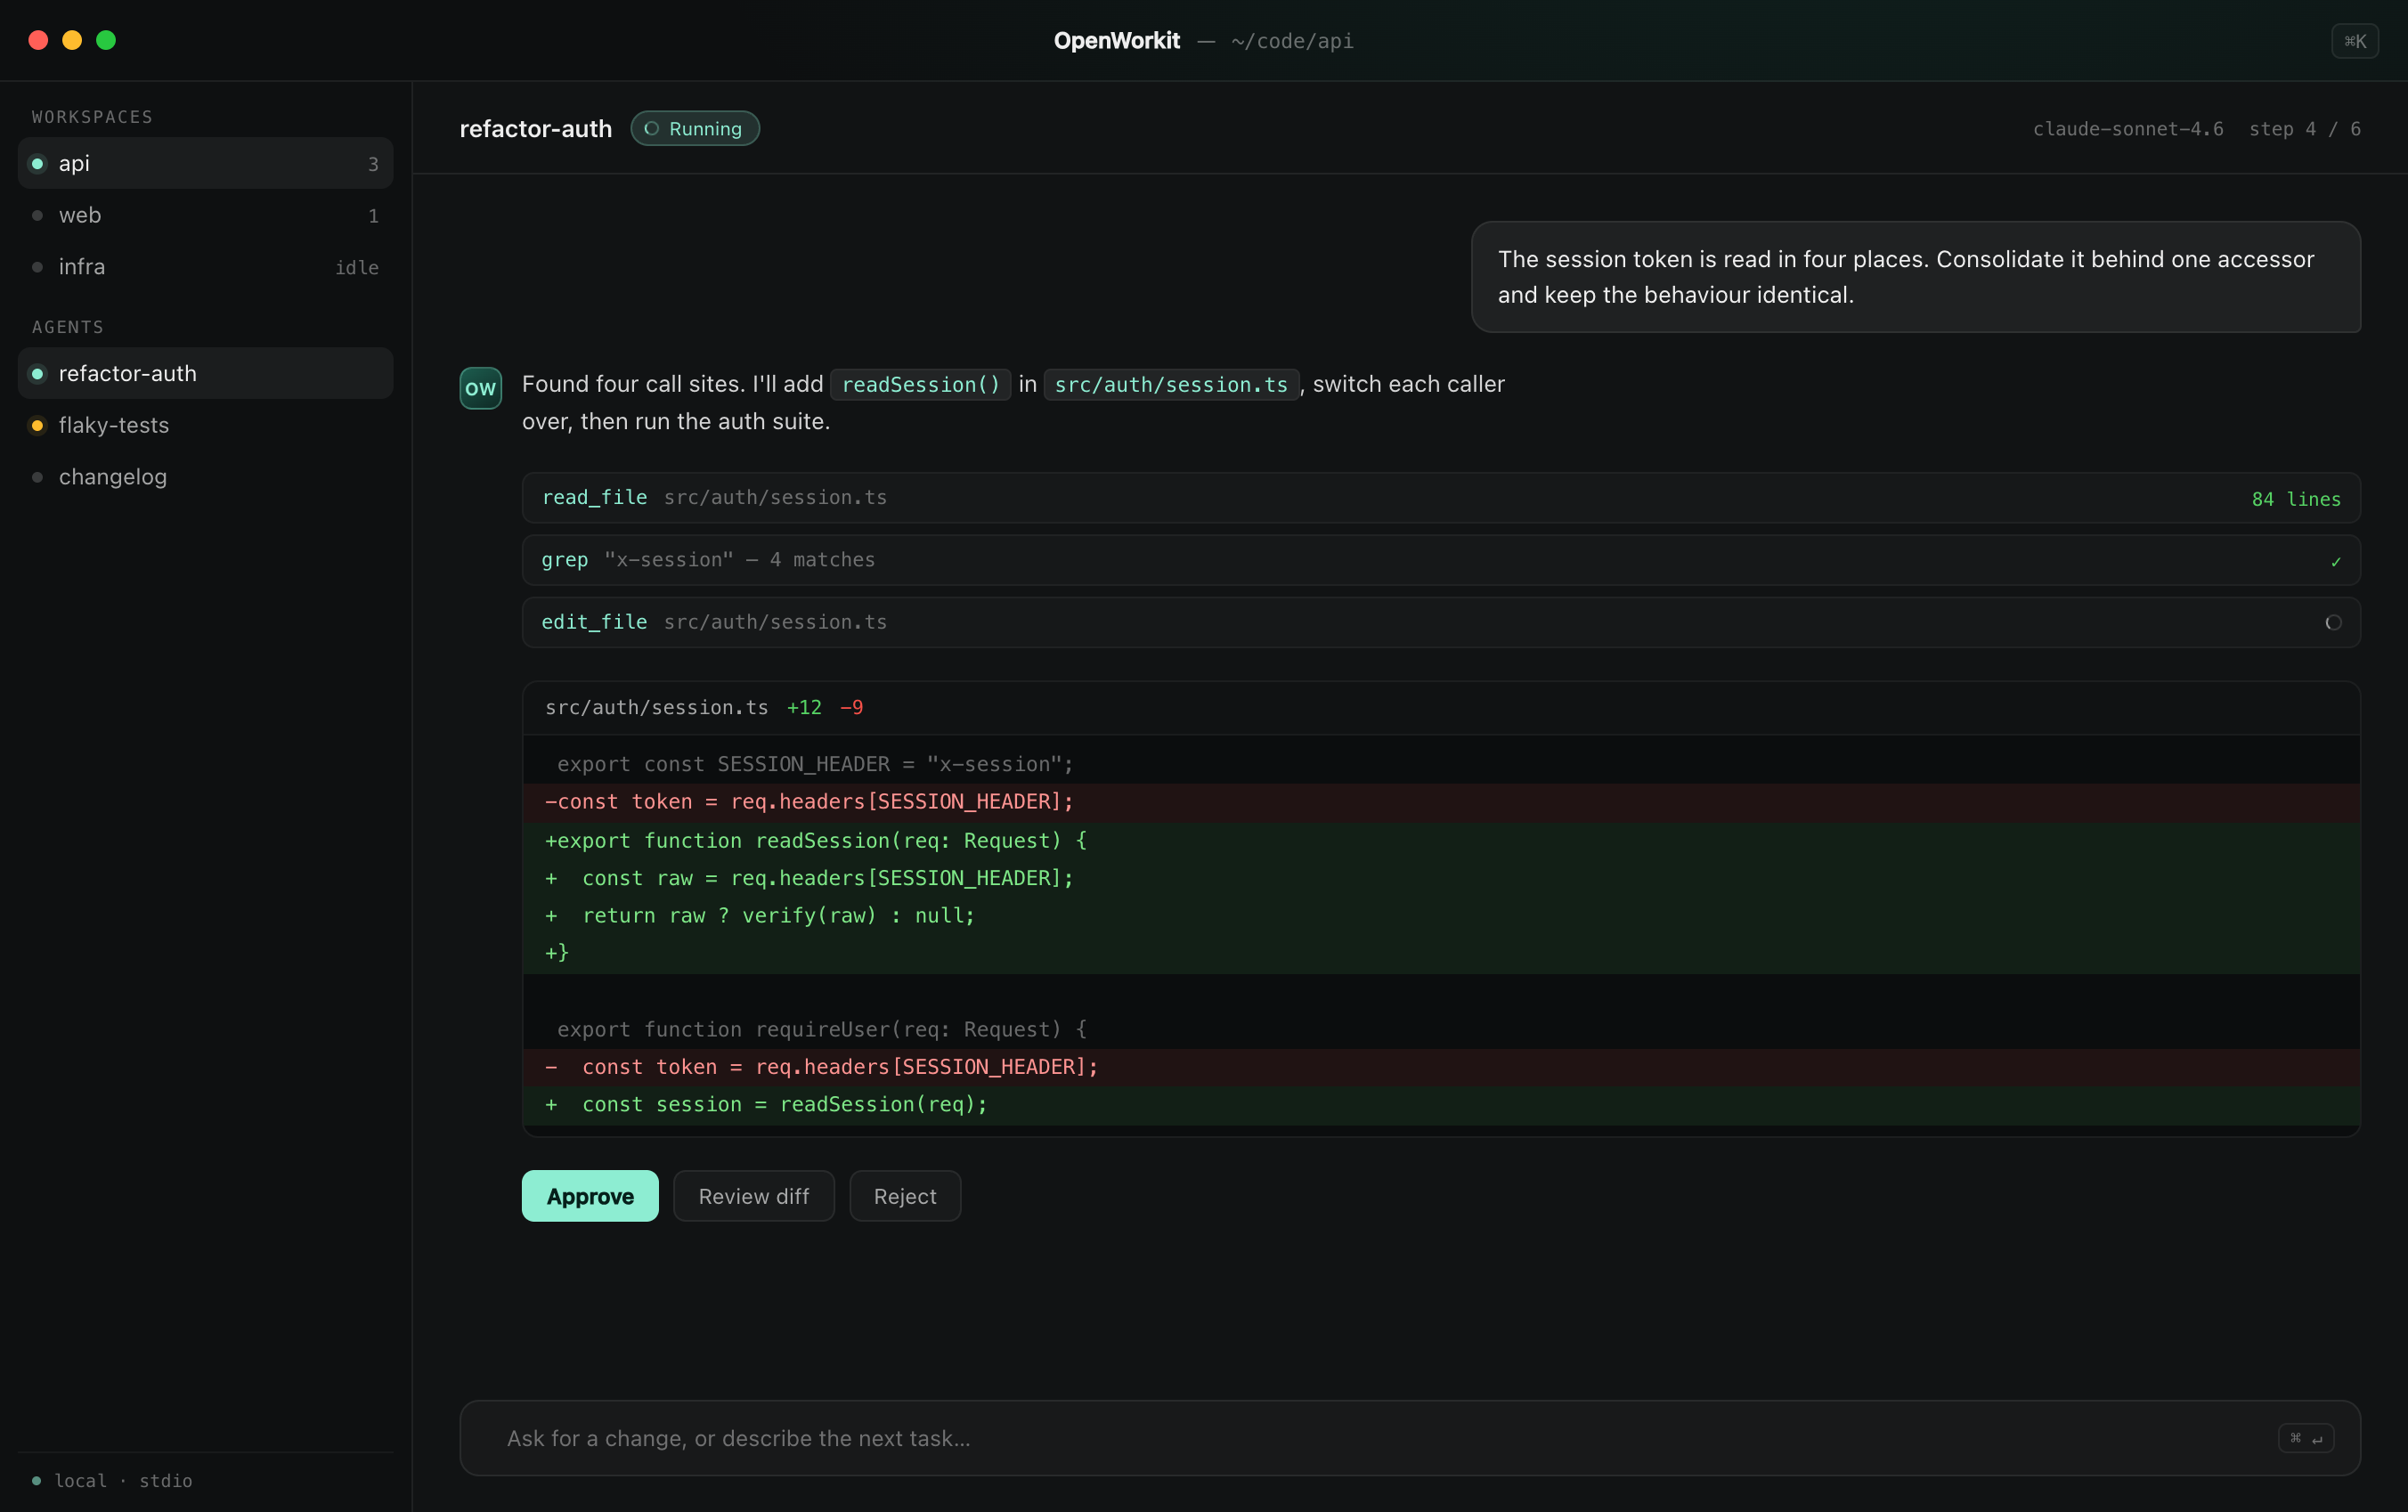
Task: Expand the grep "x-session" tool row
Action: pos(1441,560)
